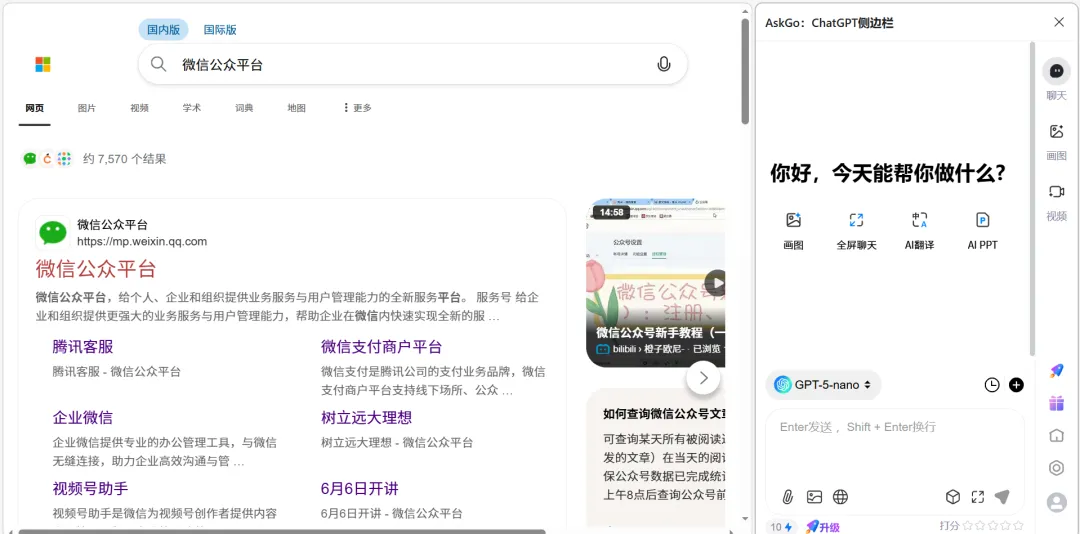Select the 地图 results tab
The height and width of the screenshot is (534, 1080).
296,108
